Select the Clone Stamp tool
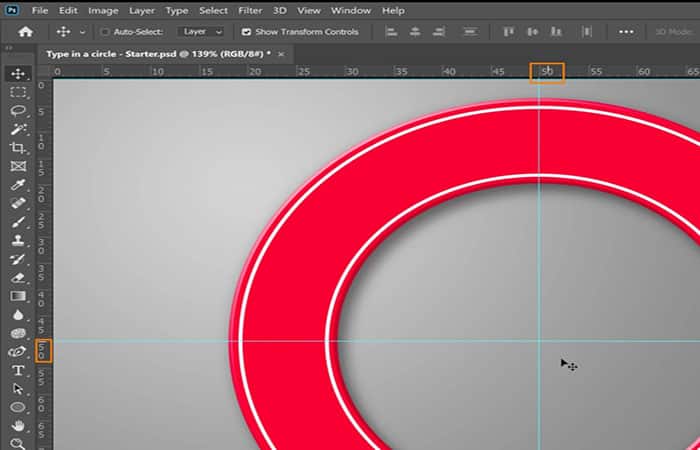This screenshot has height=450, width=700. (x=18, y=241)
